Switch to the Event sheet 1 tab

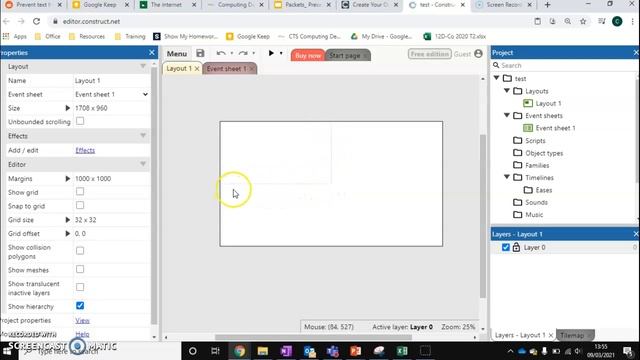pyautogui.click(x=226, y=69)
